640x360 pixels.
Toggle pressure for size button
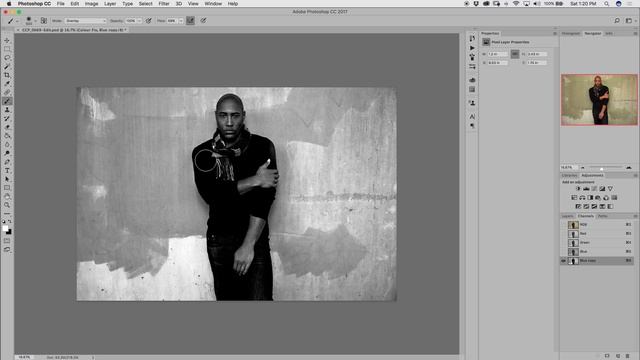(x=203, y=20)
